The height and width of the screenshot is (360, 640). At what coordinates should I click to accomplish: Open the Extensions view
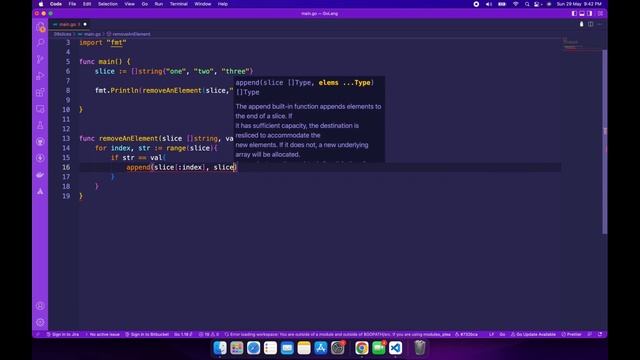point(40,92)
